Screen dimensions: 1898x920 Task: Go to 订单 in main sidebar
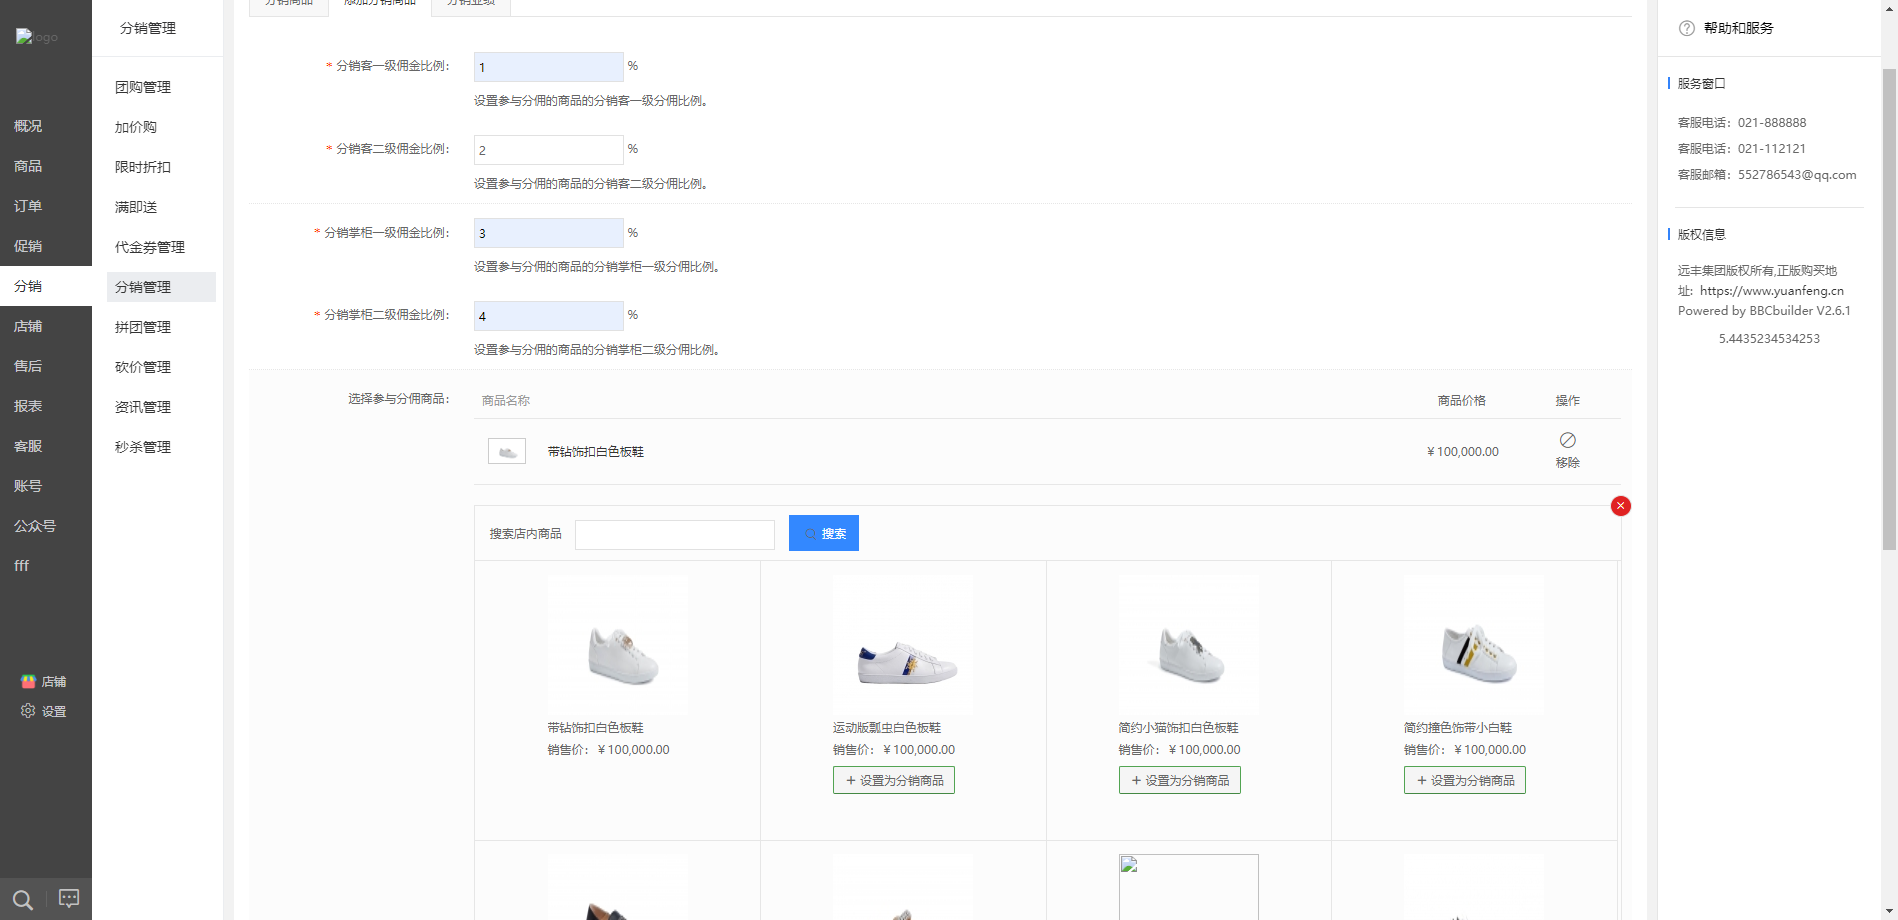click(x=28, y=206)
